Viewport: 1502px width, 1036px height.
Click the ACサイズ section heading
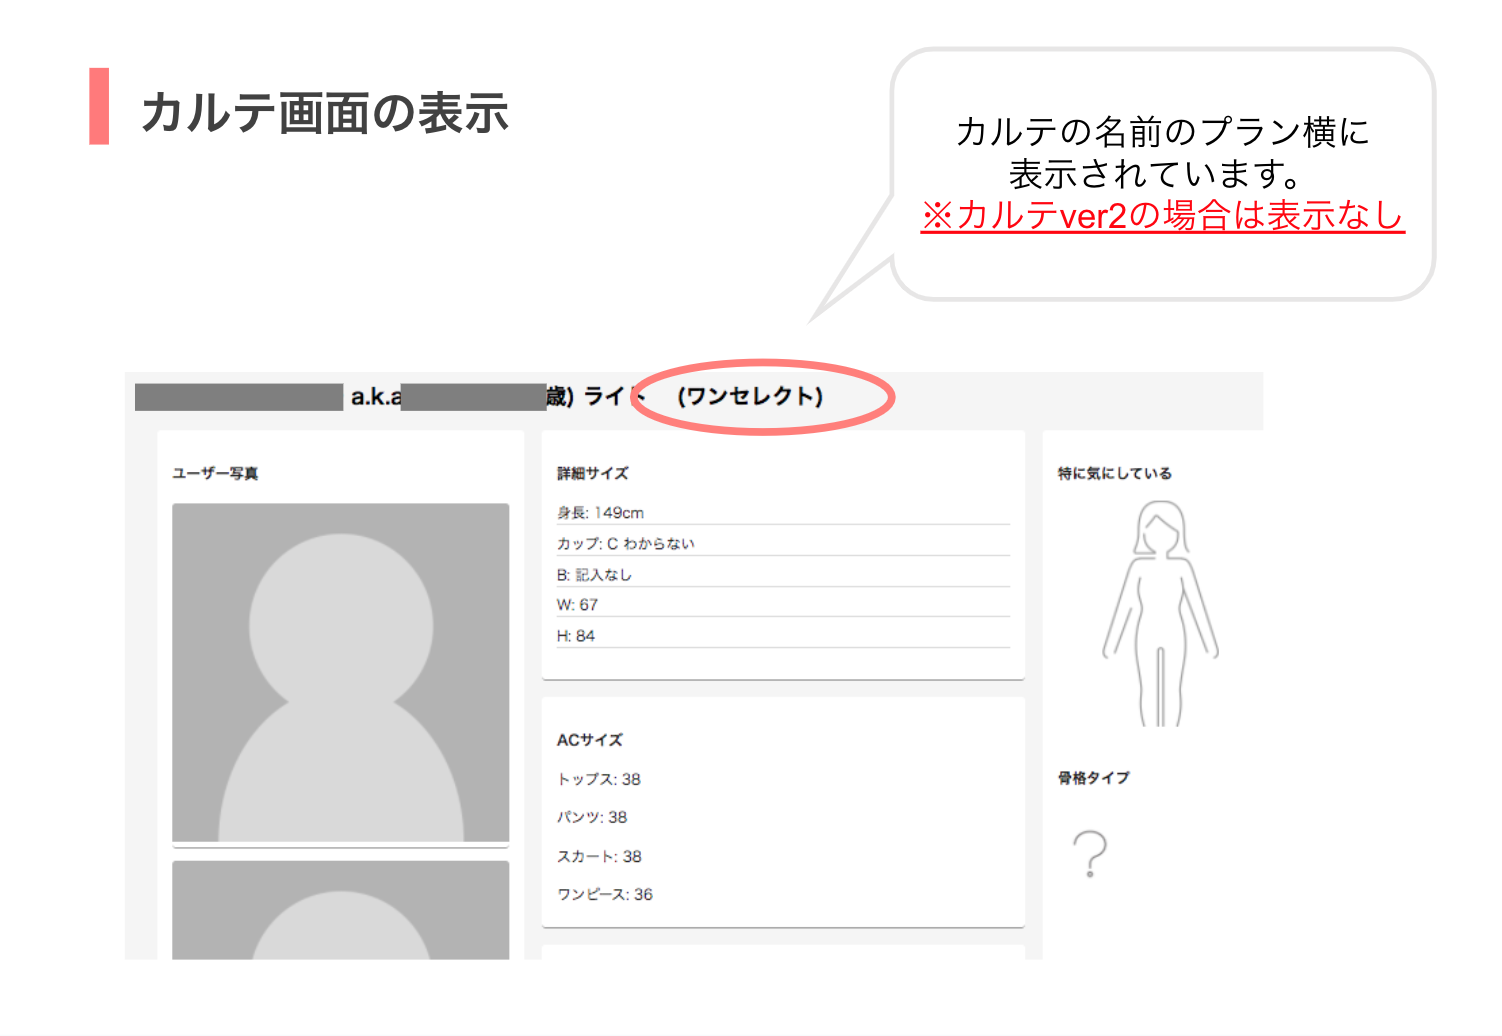(x=590, y=740)
